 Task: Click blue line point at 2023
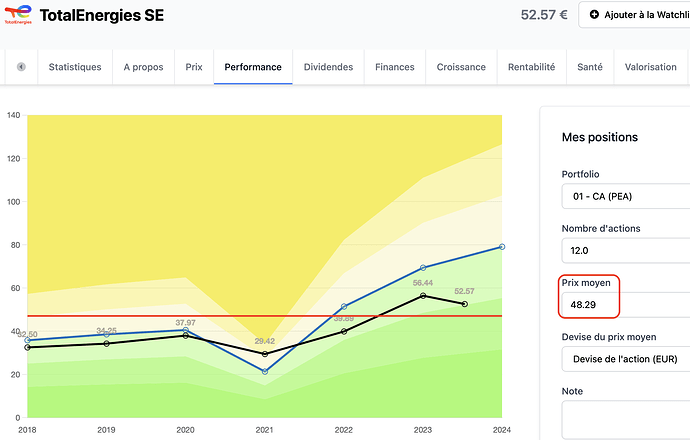pyautogui.click(x=423, y=268)
